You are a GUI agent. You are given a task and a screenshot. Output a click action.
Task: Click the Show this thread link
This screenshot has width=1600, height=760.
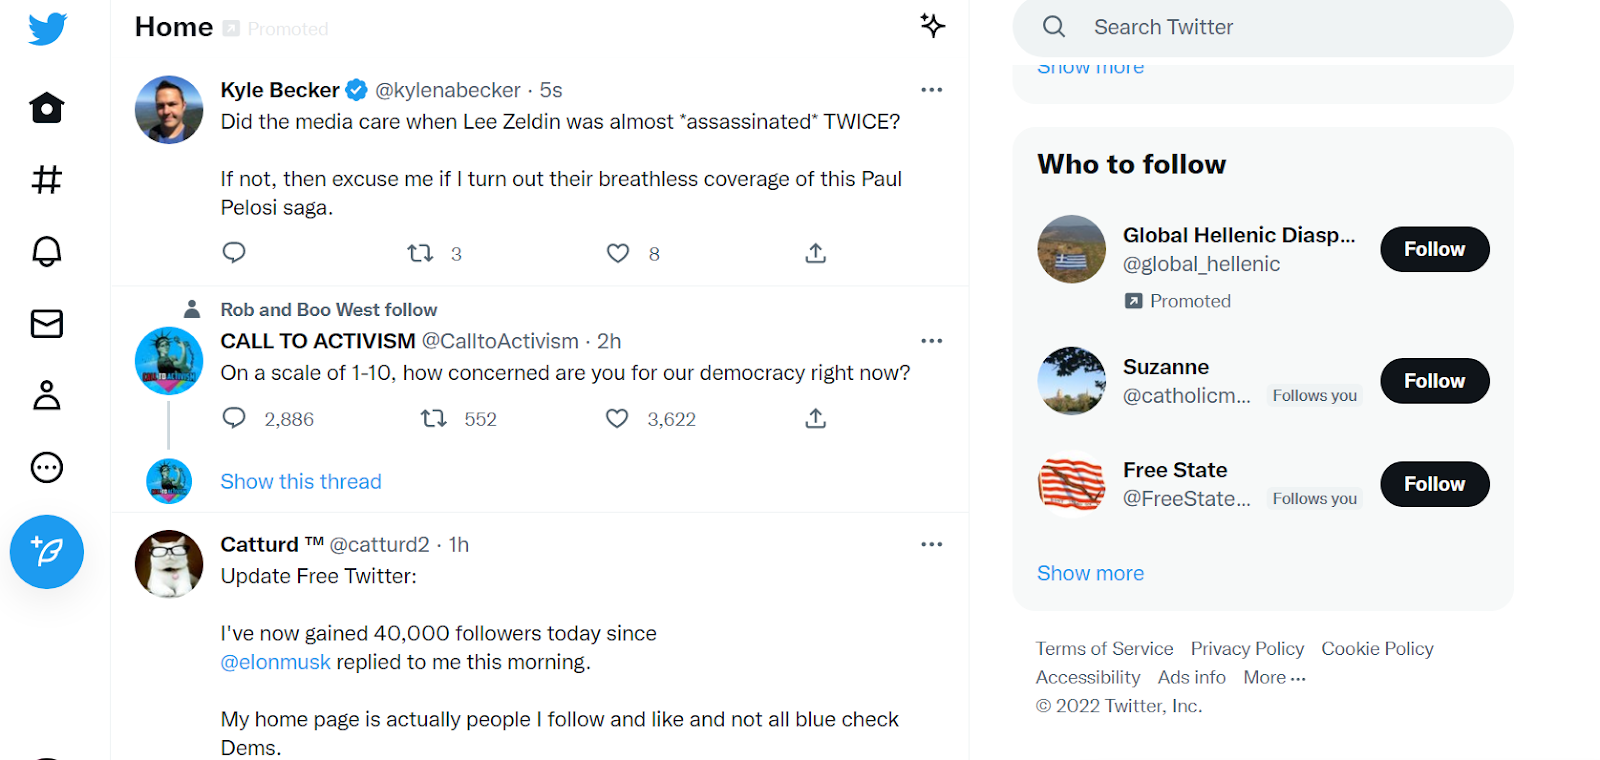pos(301,482)
